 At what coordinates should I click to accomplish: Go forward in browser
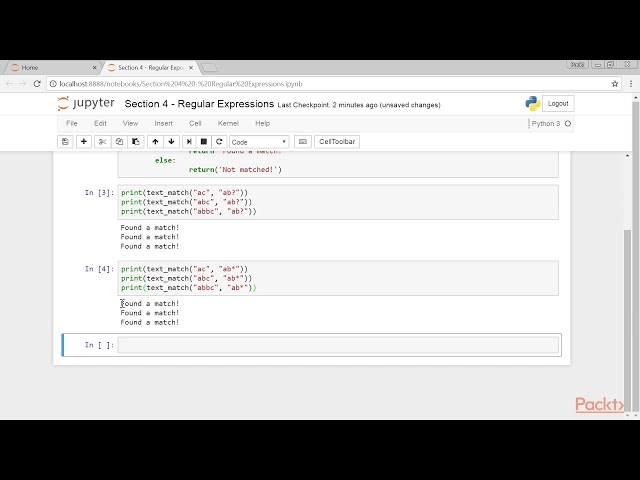(23, 84)
